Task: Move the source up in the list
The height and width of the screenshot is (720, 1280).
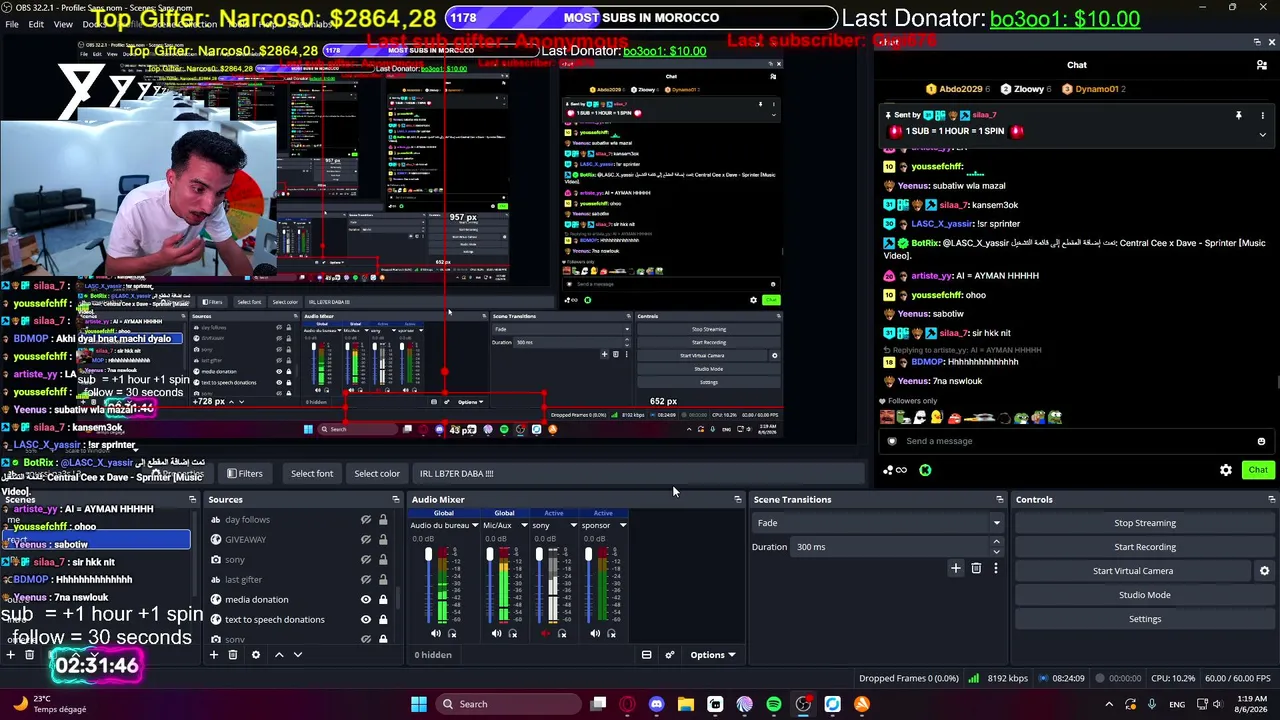Action: click(x=279, y=655)
